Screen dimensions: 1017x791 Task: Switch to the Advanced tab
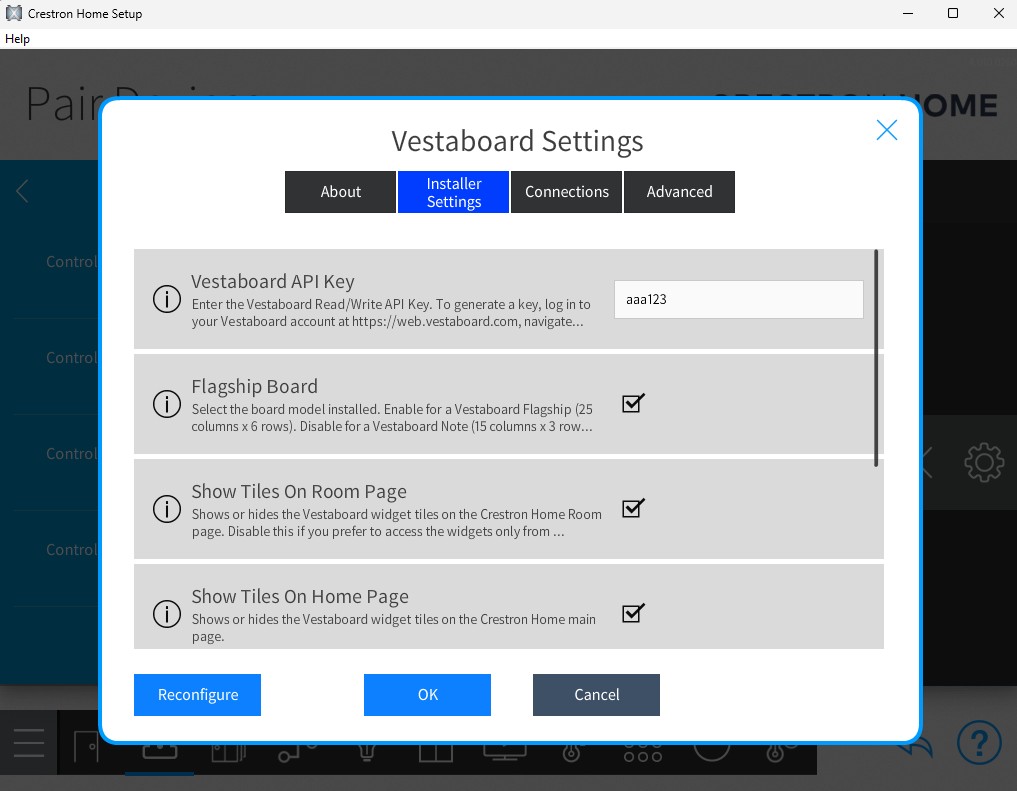[679, 192]
